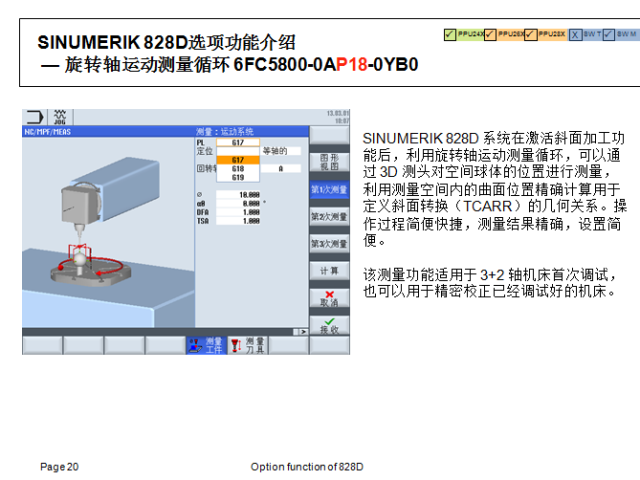Choose G19 from the dropdown list
The height and width of the screenshot is (480, 640).
coord(238,177)
